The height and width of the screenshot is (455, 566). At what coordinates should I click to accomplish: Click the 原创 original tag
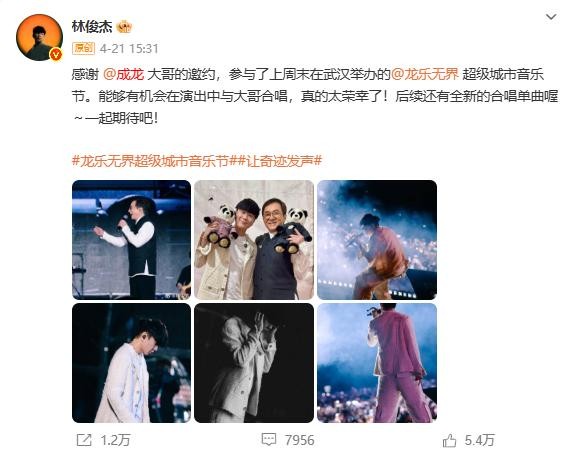coord(83,48)
